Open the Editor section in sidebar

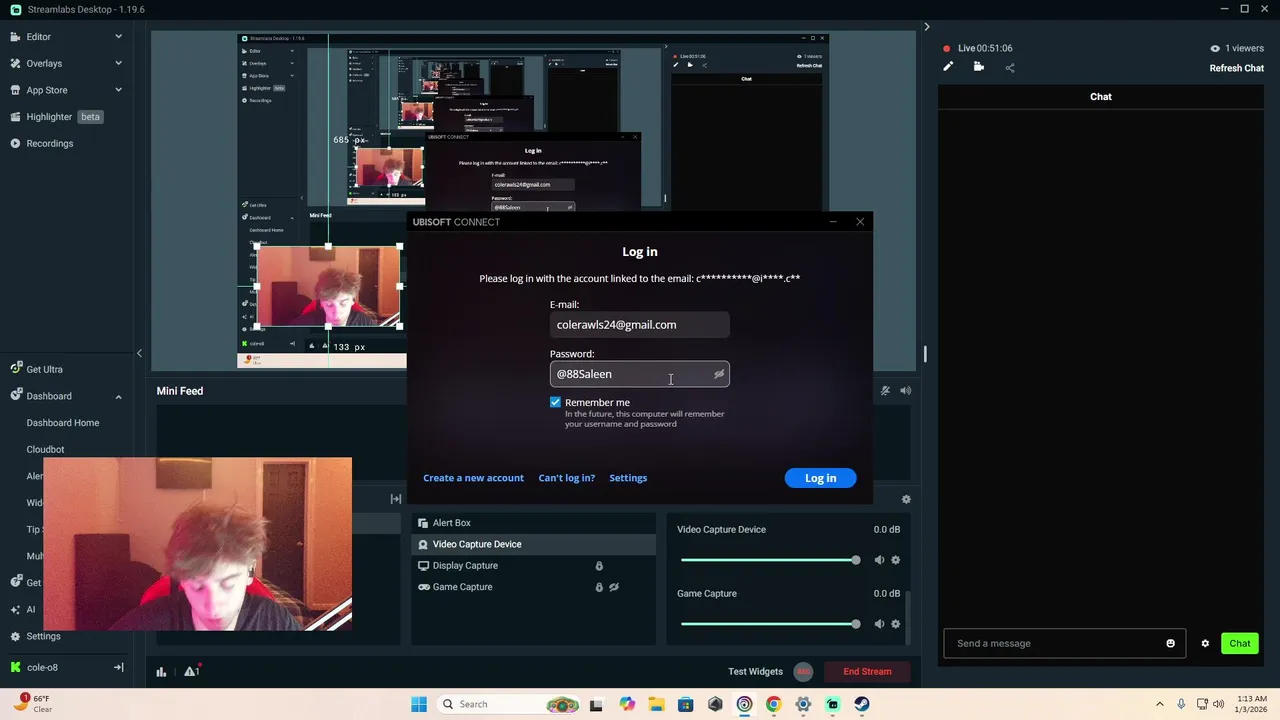pyautogui.click(x=38, y=37)
